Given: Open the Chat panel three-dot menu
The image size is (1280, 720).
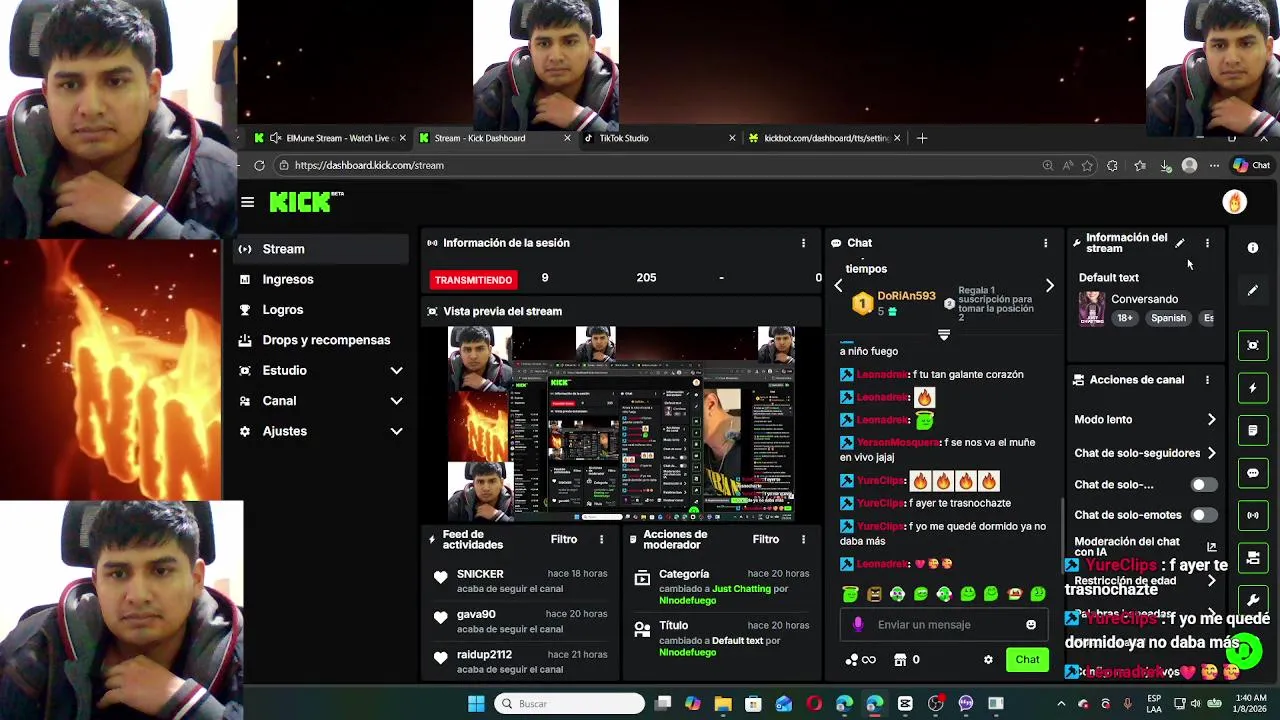Looking at the screenshot, I should click(1046, 243).
